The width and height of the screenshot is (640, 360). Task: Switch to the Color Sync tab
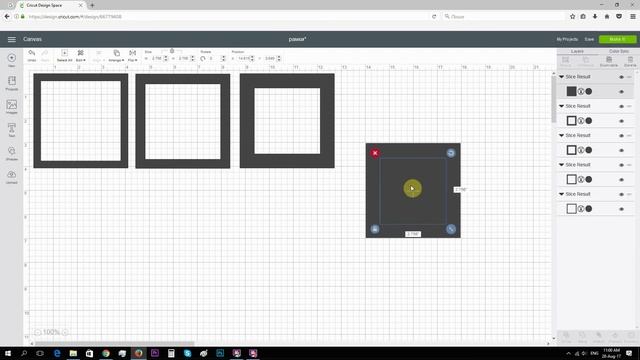pyautogui.click(x=618, y=51)
